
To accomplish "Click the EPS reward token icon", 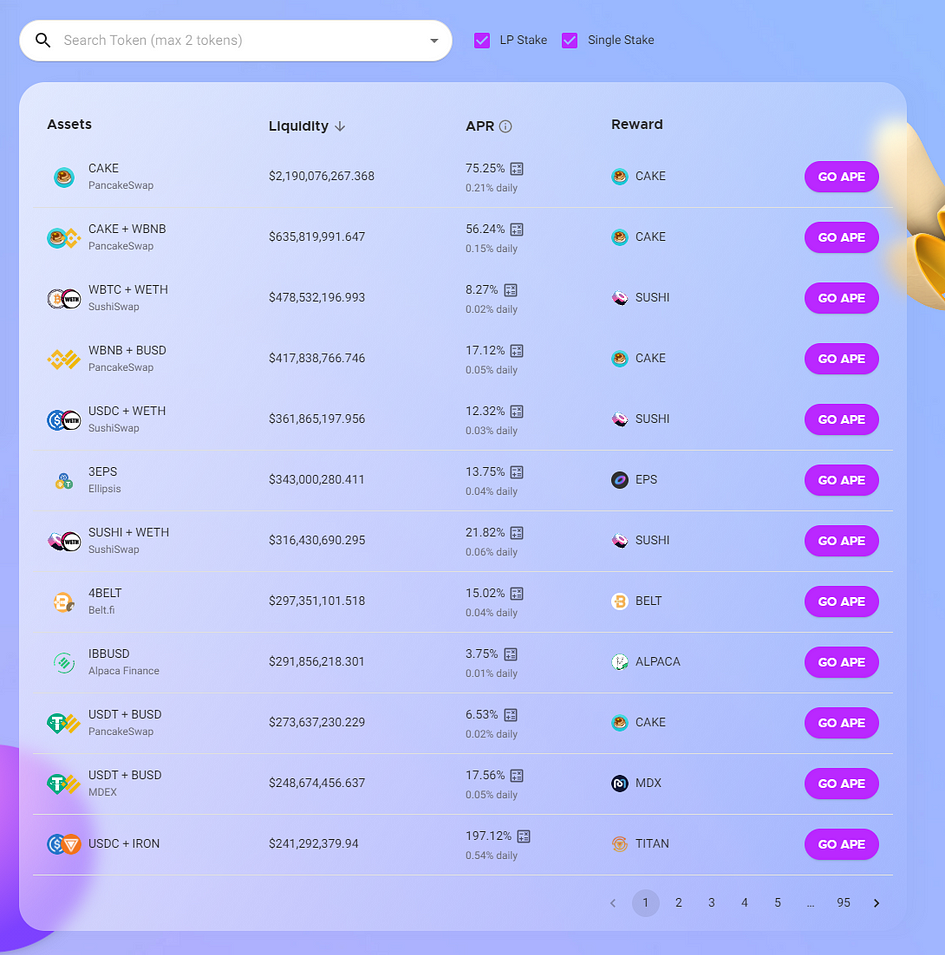I will tap(620, 480).
